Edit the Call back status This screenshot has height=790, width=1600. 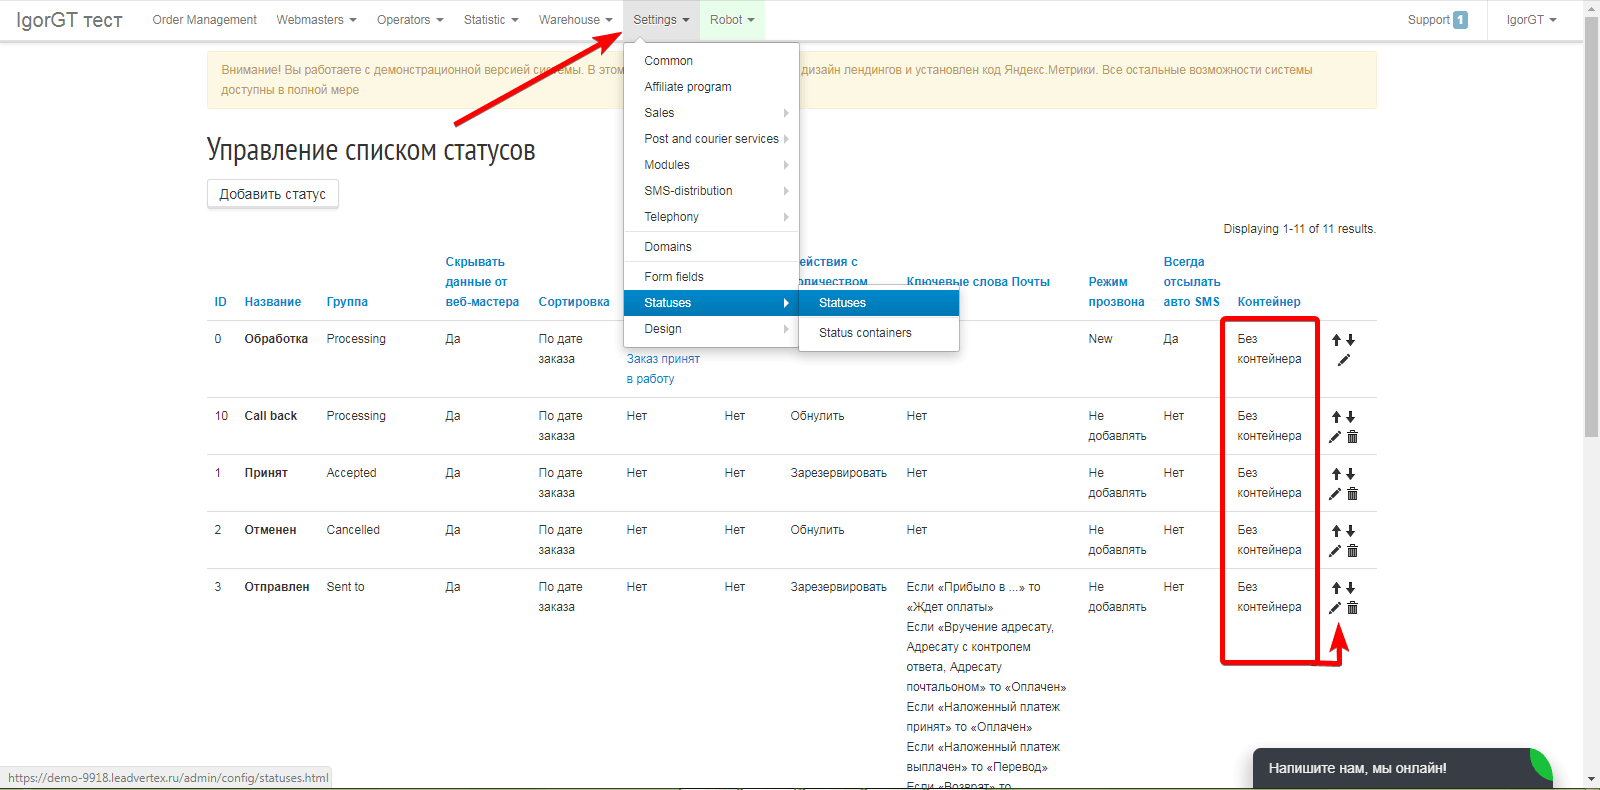pos(1335,437)
